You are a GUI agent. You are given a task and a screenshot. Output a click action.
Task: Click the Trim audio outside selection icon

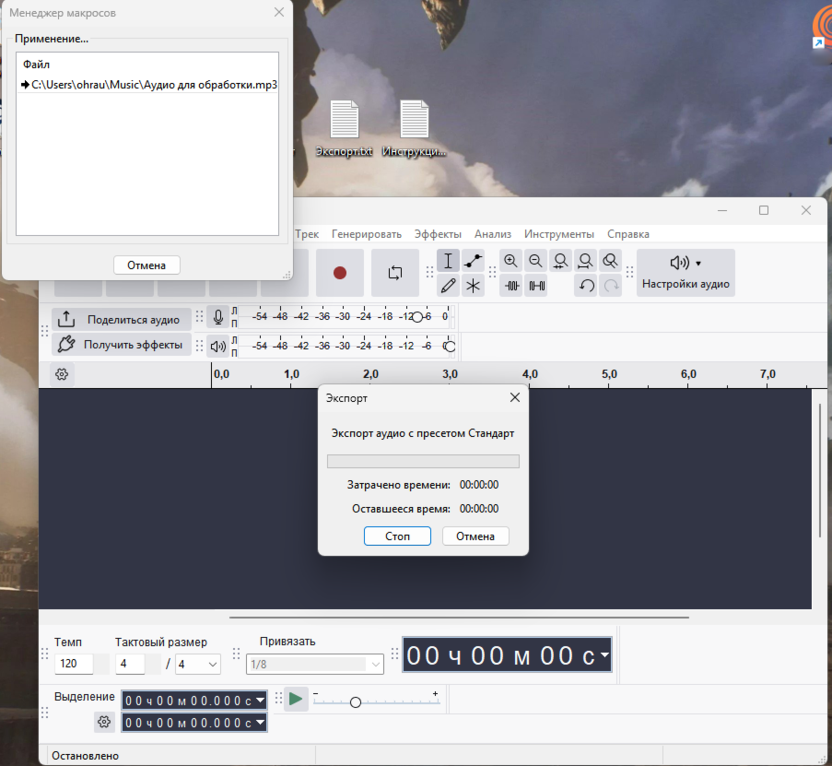pyautogui.click(x=512, y=286)
